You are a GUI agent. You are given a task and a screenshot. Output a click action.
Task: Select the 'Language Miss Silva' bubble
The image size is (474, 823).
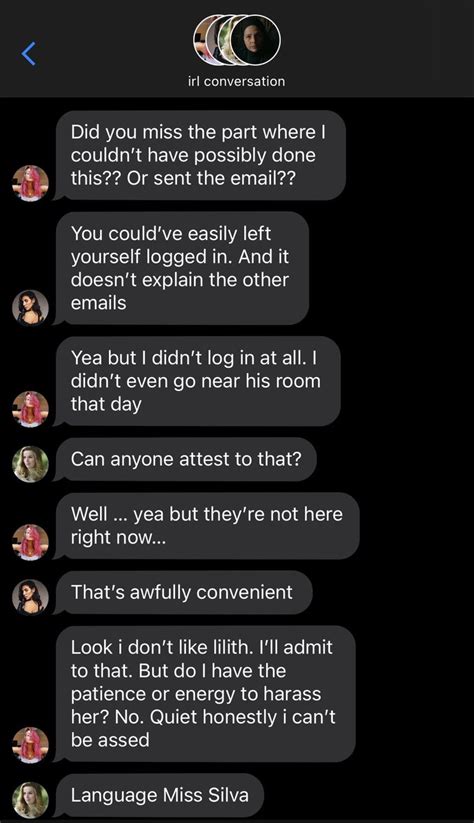160,795
